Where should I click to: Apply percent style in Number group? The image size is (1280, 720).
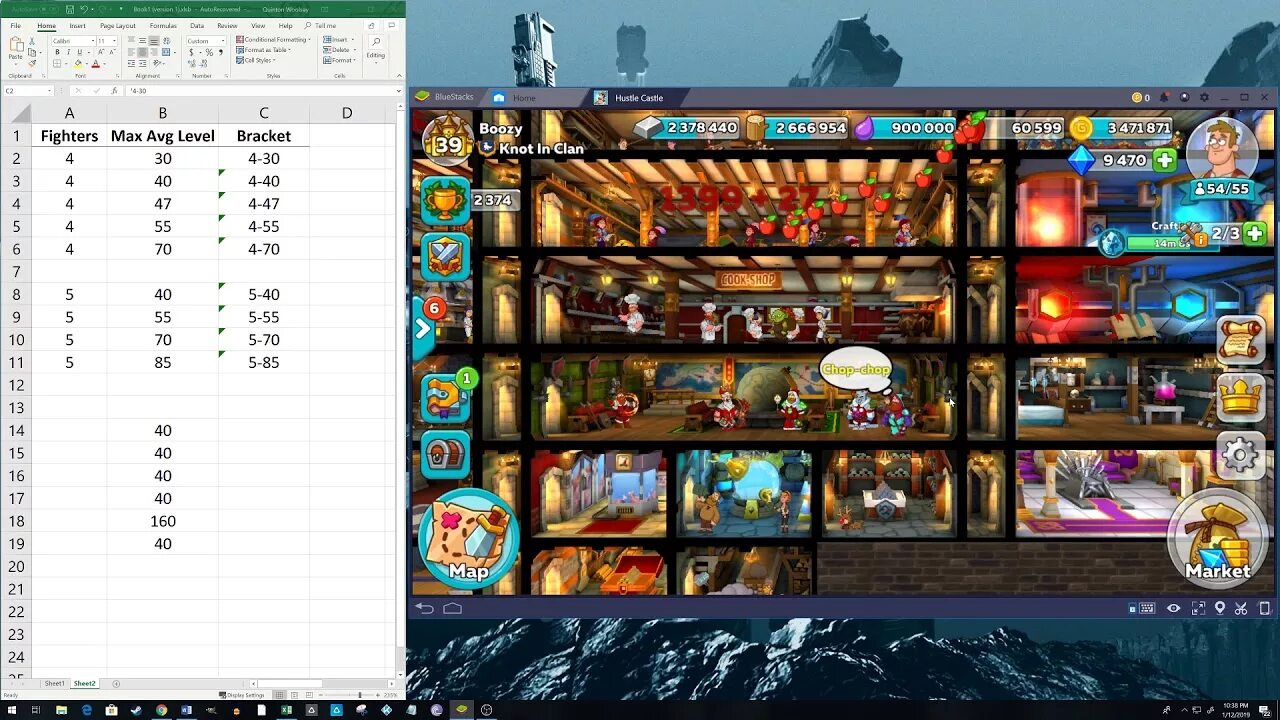pyautogui.click(x=209, y=52)
